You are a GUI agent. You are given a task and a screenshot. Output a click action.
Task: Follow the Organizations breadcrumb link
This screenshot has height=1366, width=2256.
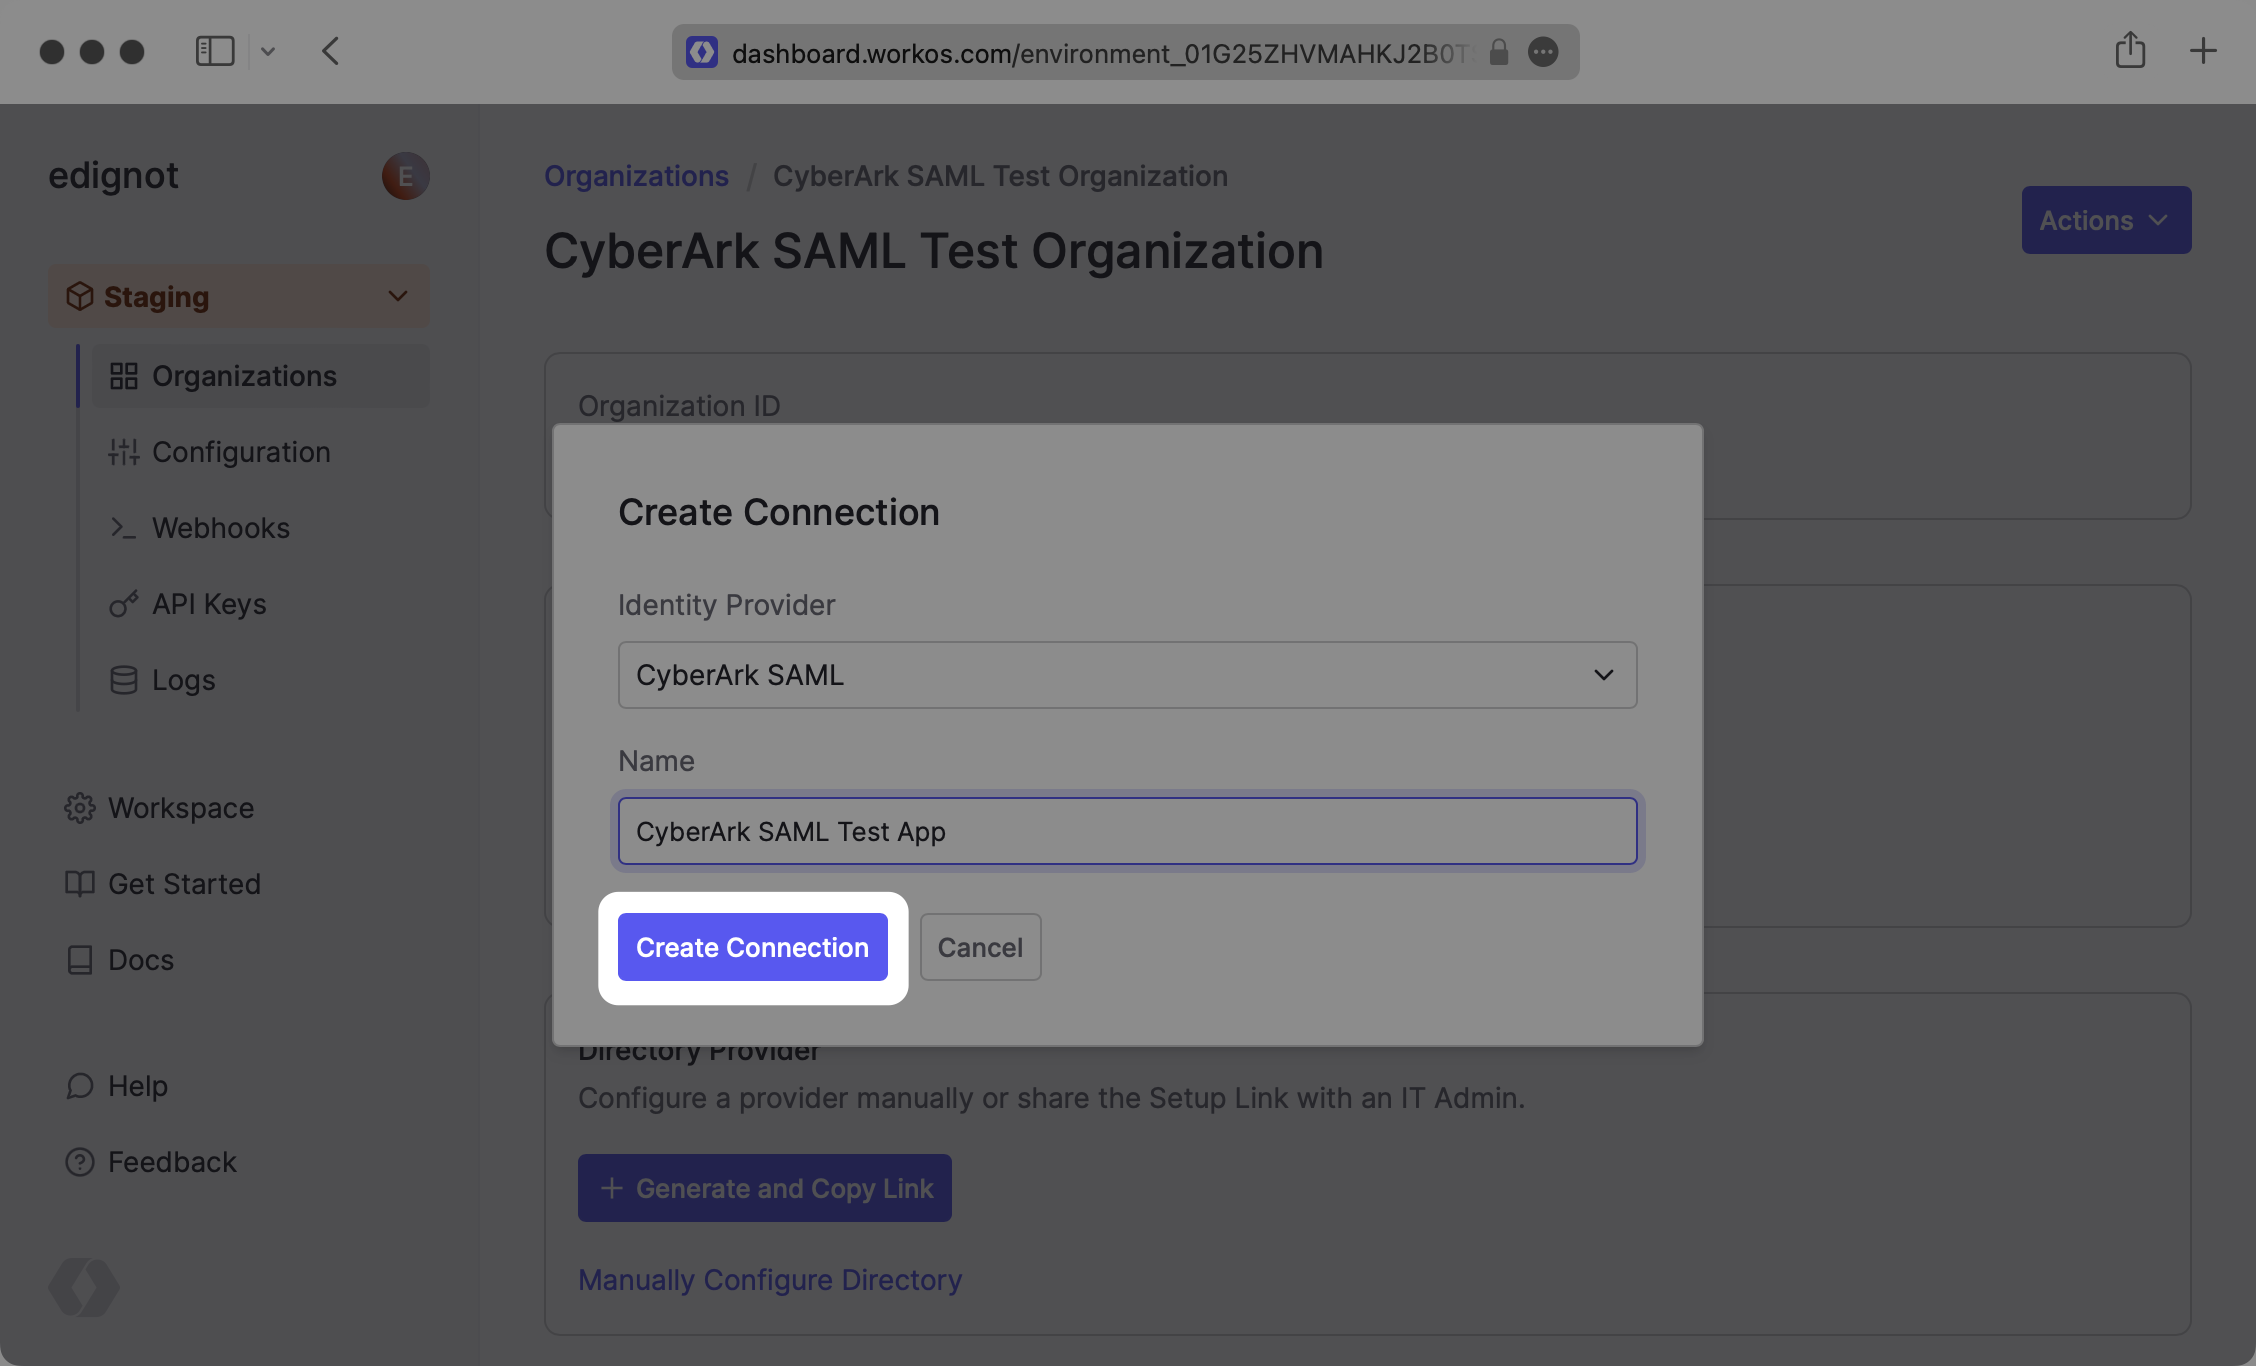coord(636,176)
